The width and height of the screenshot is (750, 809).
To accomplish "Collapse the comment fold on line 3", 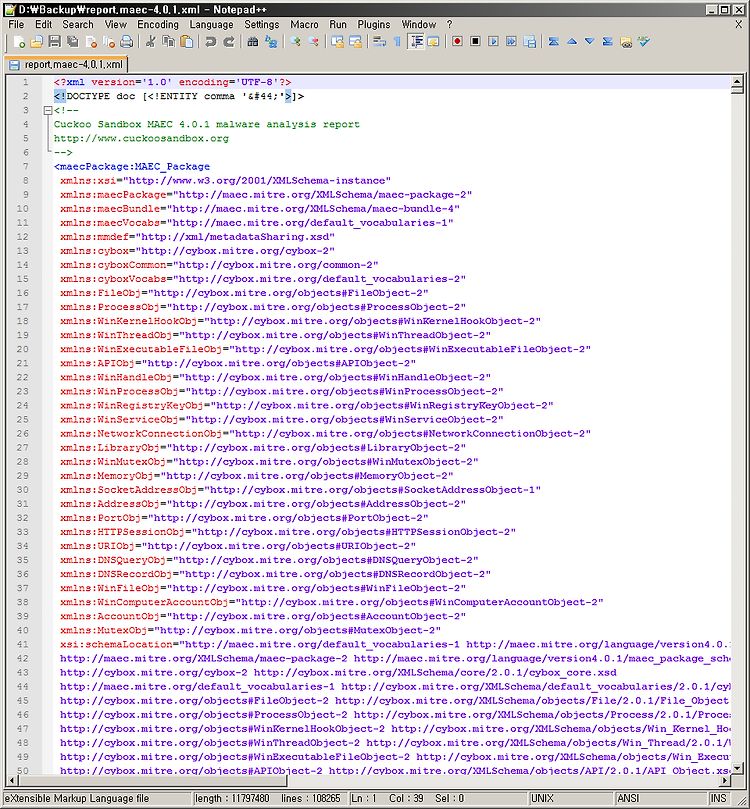I will (47, 110).
